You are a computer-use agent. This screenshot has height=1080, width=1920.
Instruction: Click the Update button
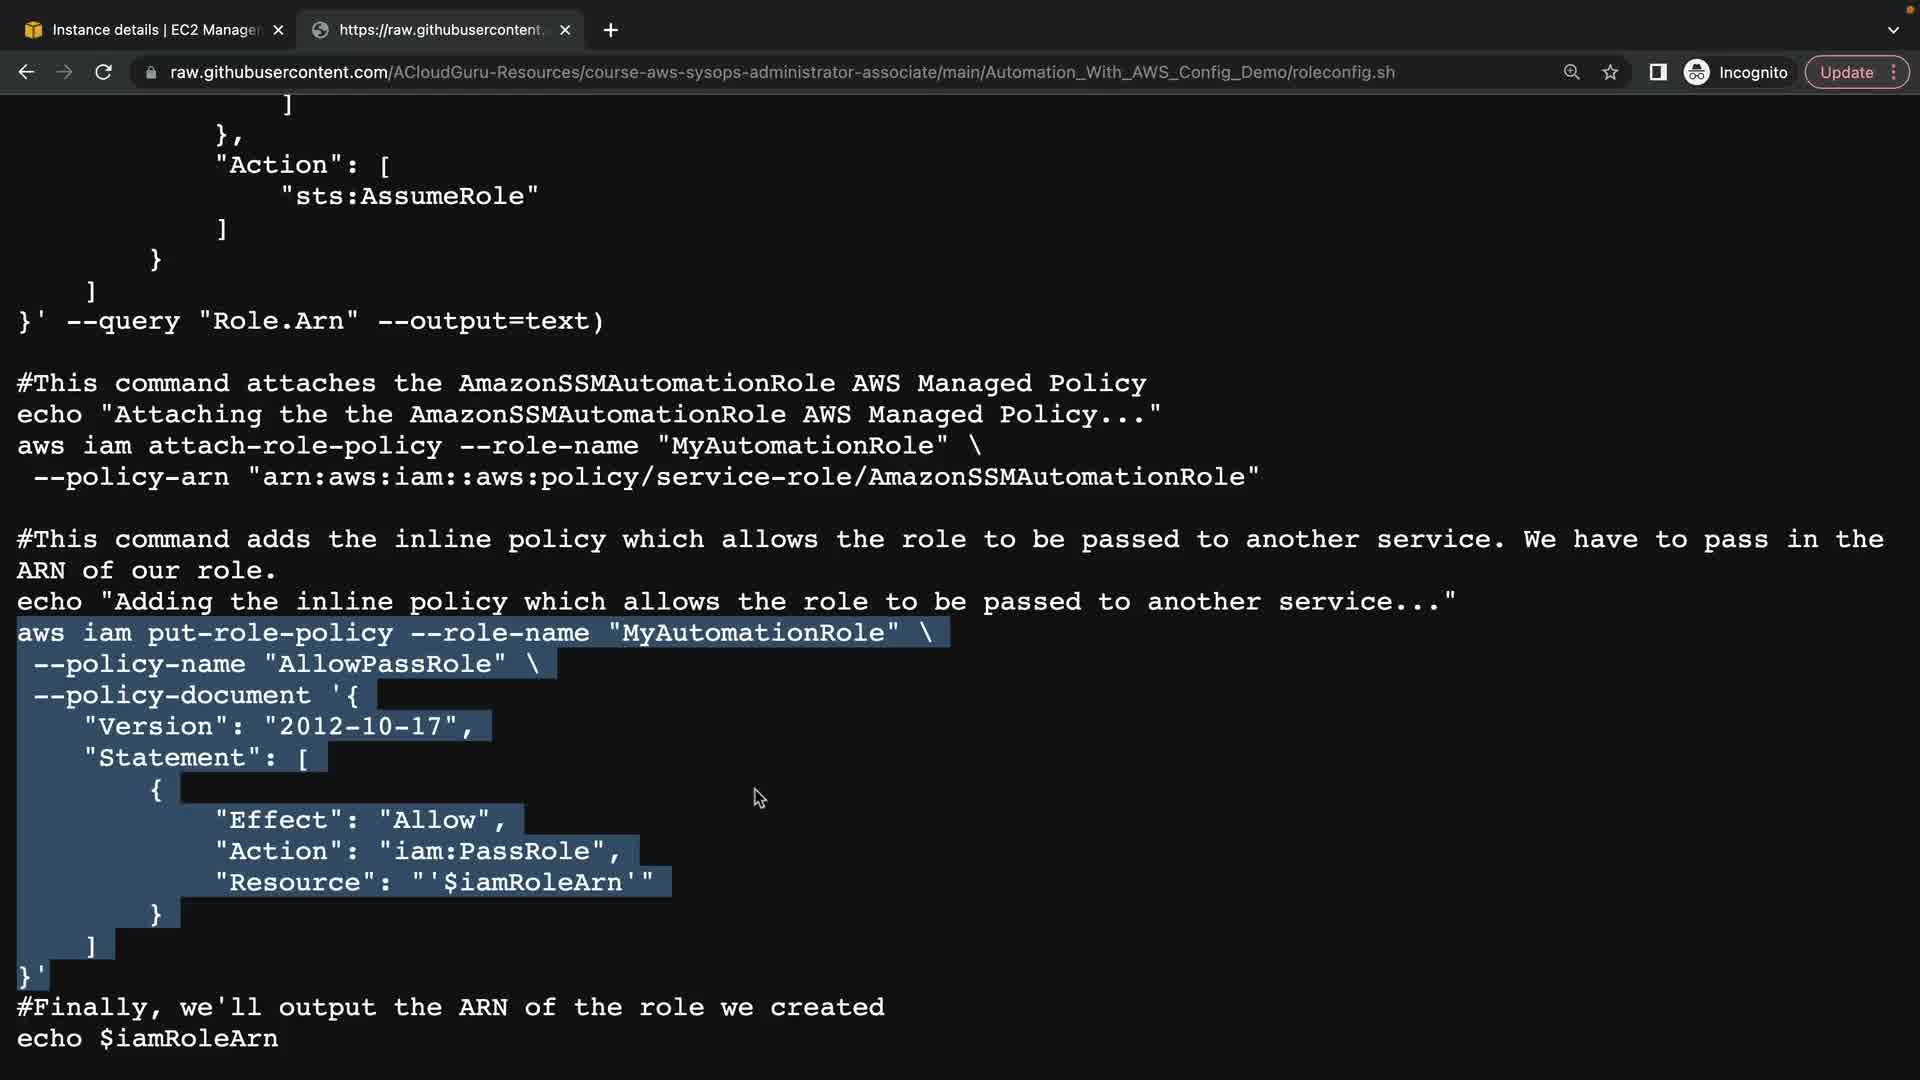1845,72
